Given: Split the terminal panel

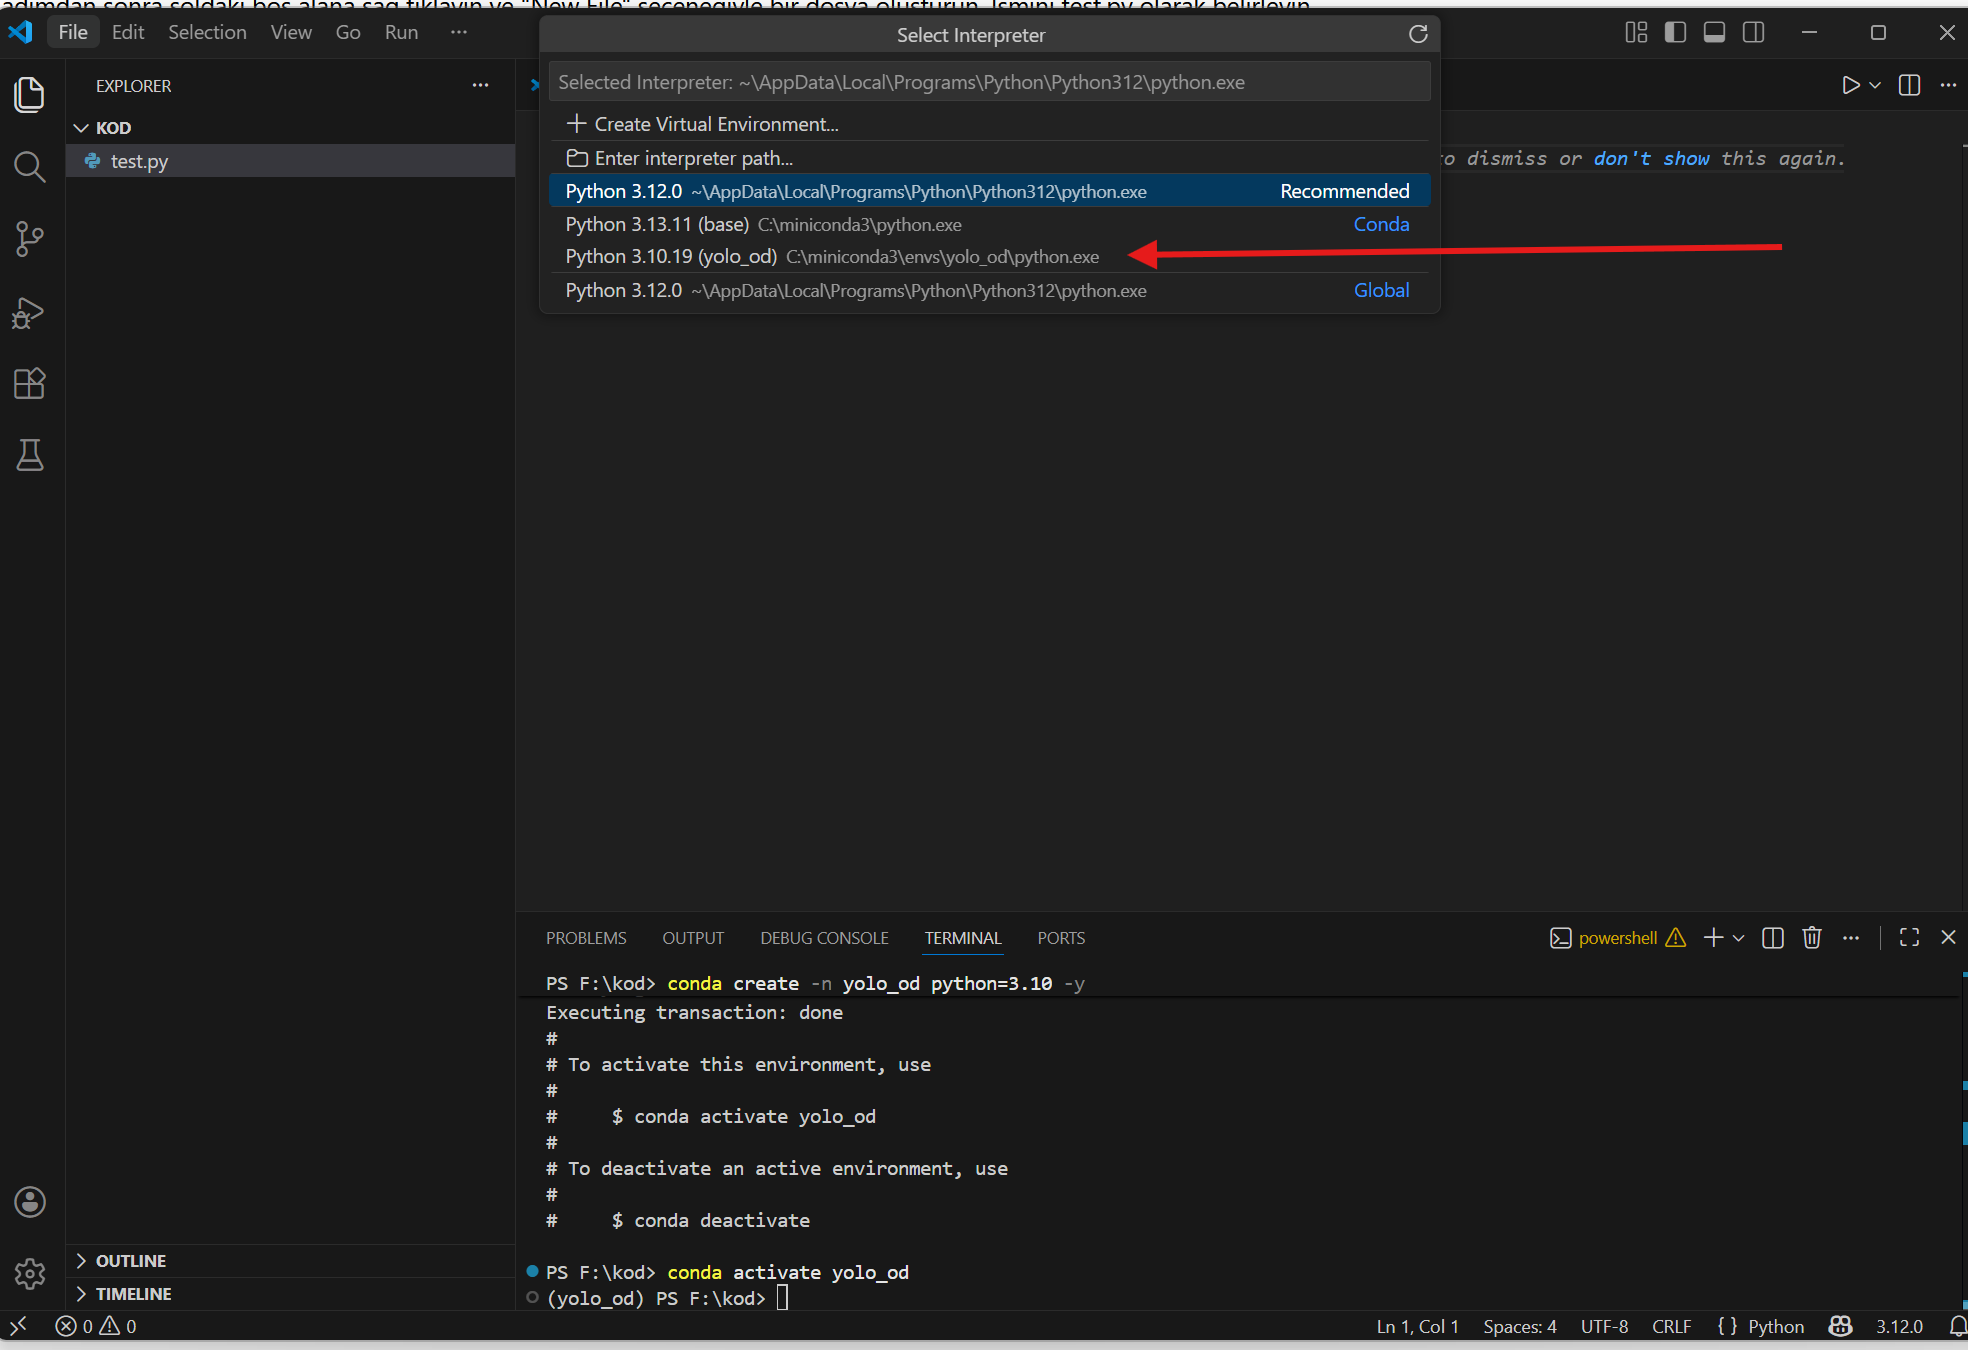Looking at the screenshot, I should 1772,938.
